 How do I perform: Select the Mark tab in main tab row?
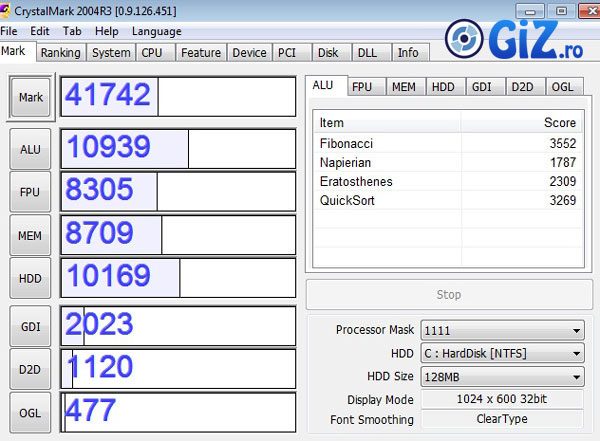(17, 51)
